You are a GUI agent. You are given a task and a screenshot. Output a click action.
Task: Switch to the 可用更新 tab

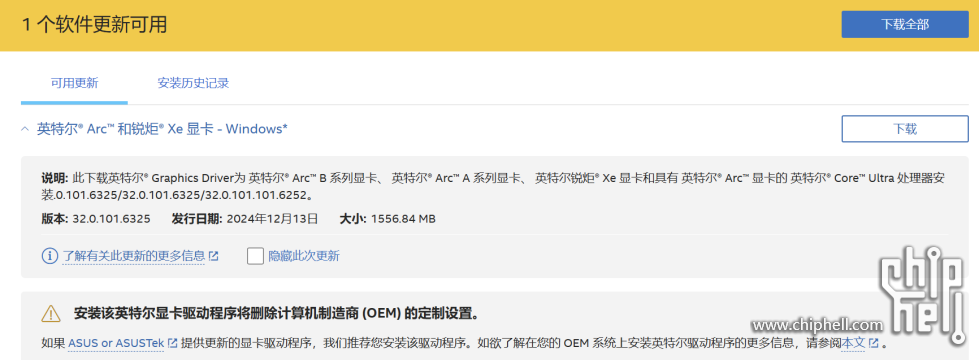pyautogui.click(x=74, y=83)
